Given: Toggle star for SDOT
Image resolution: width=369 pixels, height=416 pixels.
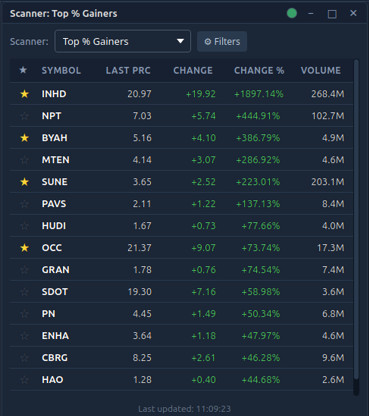Looking at the screenshot, I should coord(24,292).
